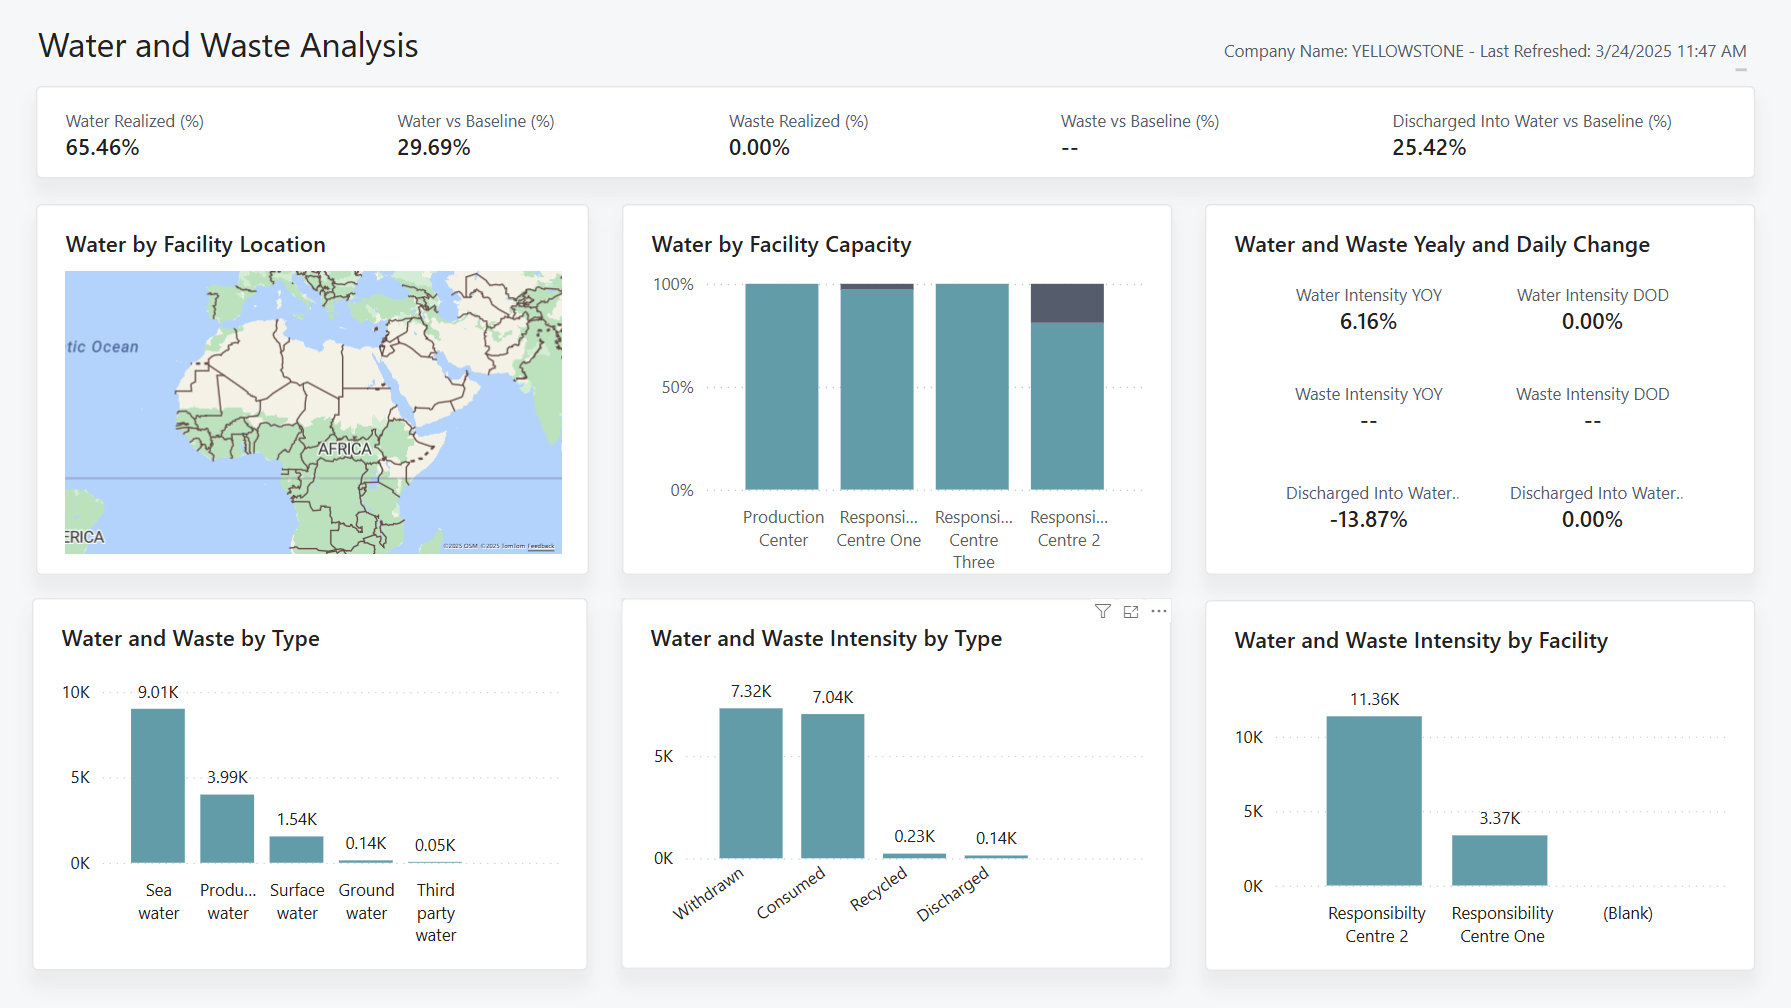Select the Sea water bar
This screenshot has width=1791, height=1008.
coord(158,785)
